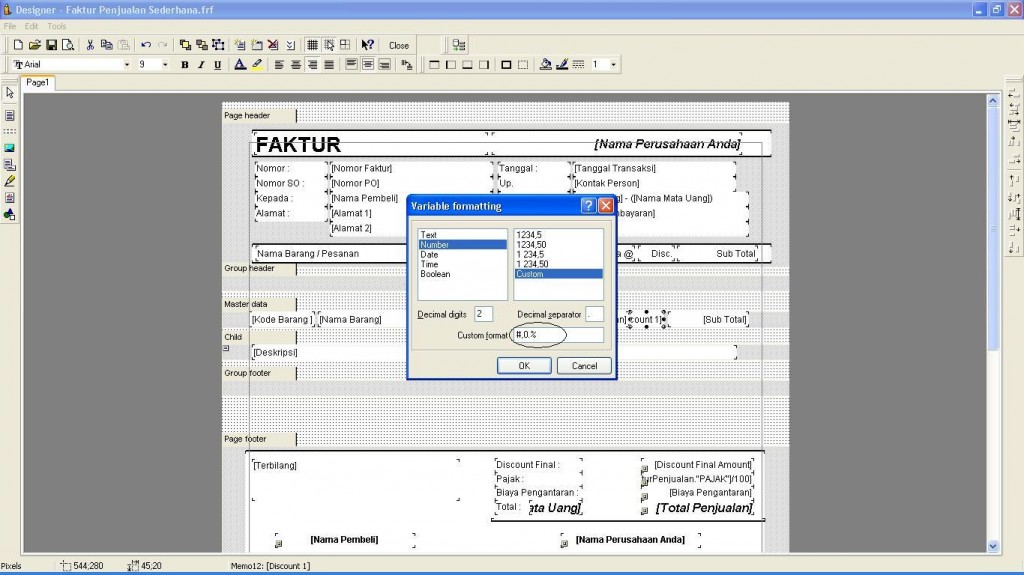Open the font size dropdown

click(165, 65)
